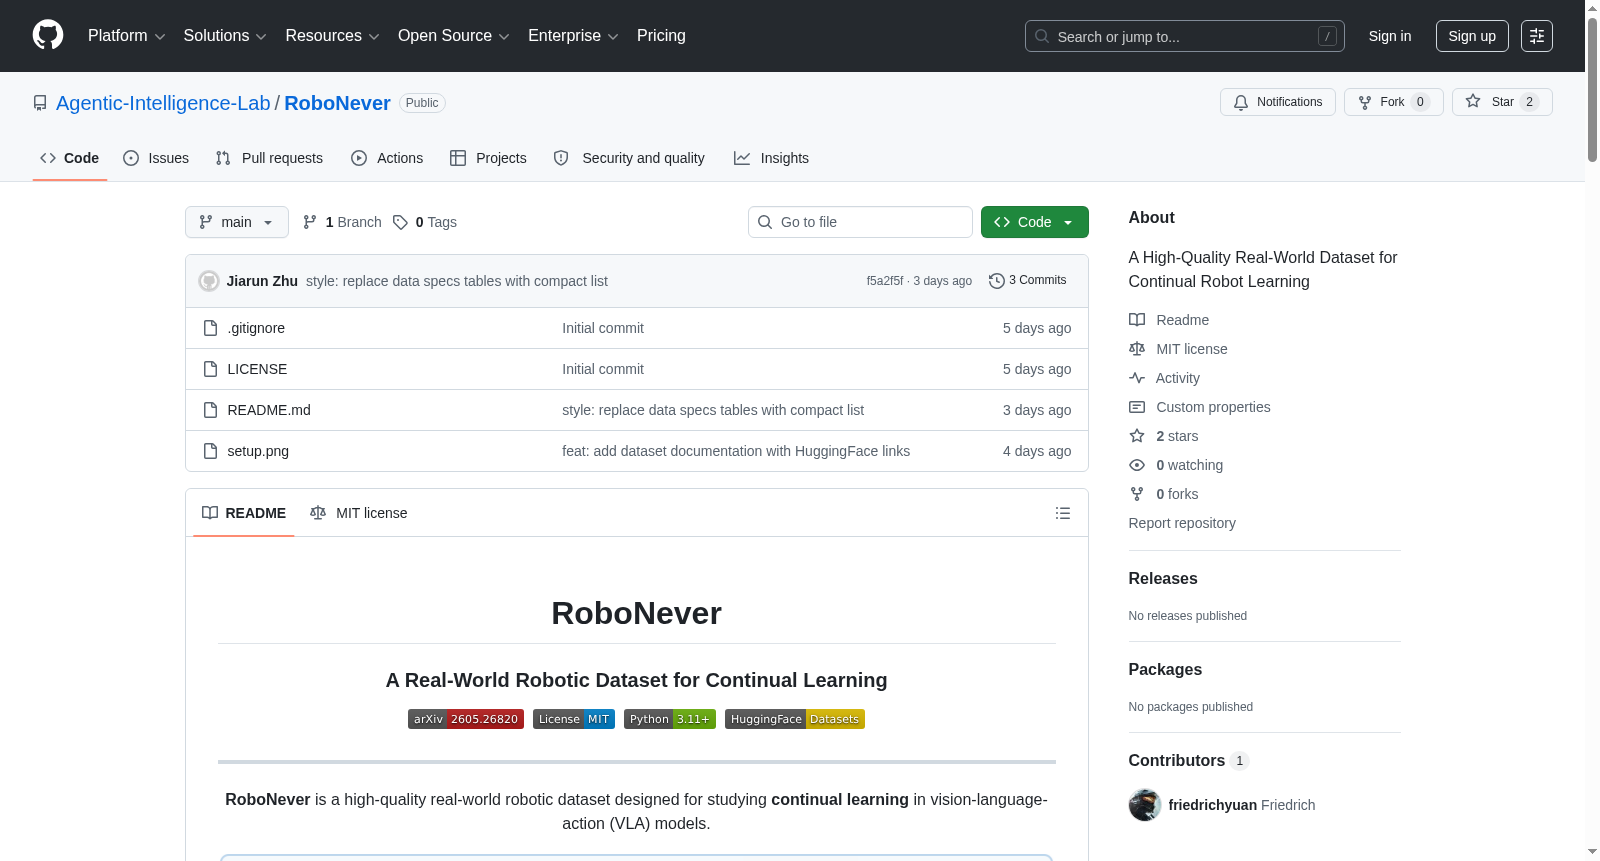The height and width of the screenshot is (861, 1600).
Task: Click the tag icon beside 0 Tags
Action: [x=400, y=222]
